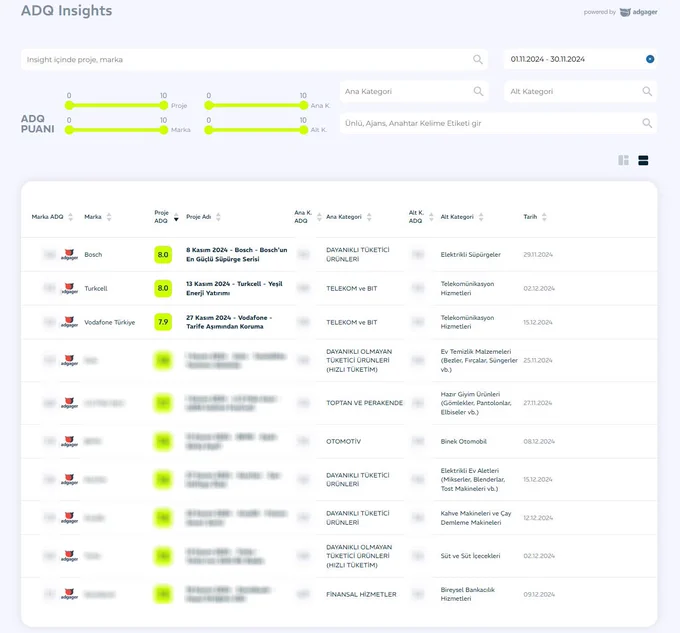Open the 01.11.2024 - 30.11.2024 date range field

coord(580,59)
